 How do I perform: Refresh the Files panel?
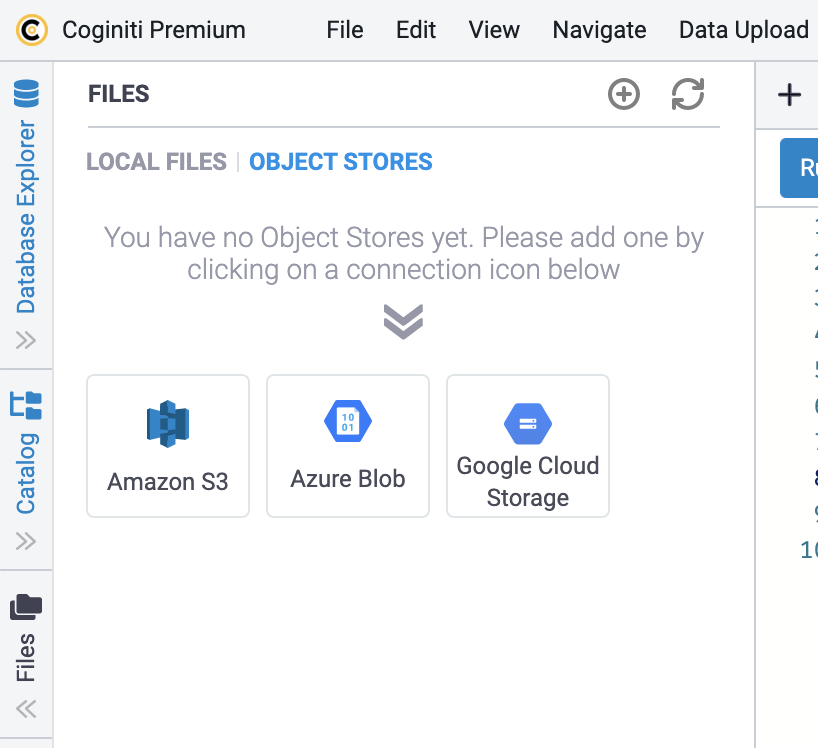(x=688, y=94)
